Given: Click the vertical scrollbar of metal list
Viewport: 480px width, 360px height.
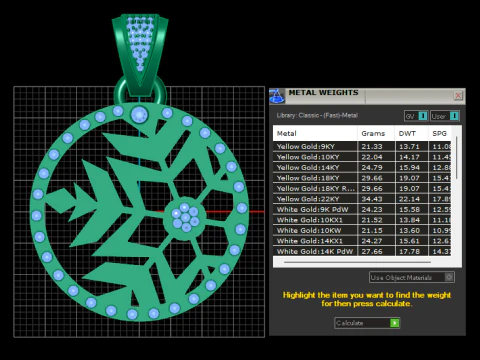Looking at the screenshot, I should [x=457, y=158].
